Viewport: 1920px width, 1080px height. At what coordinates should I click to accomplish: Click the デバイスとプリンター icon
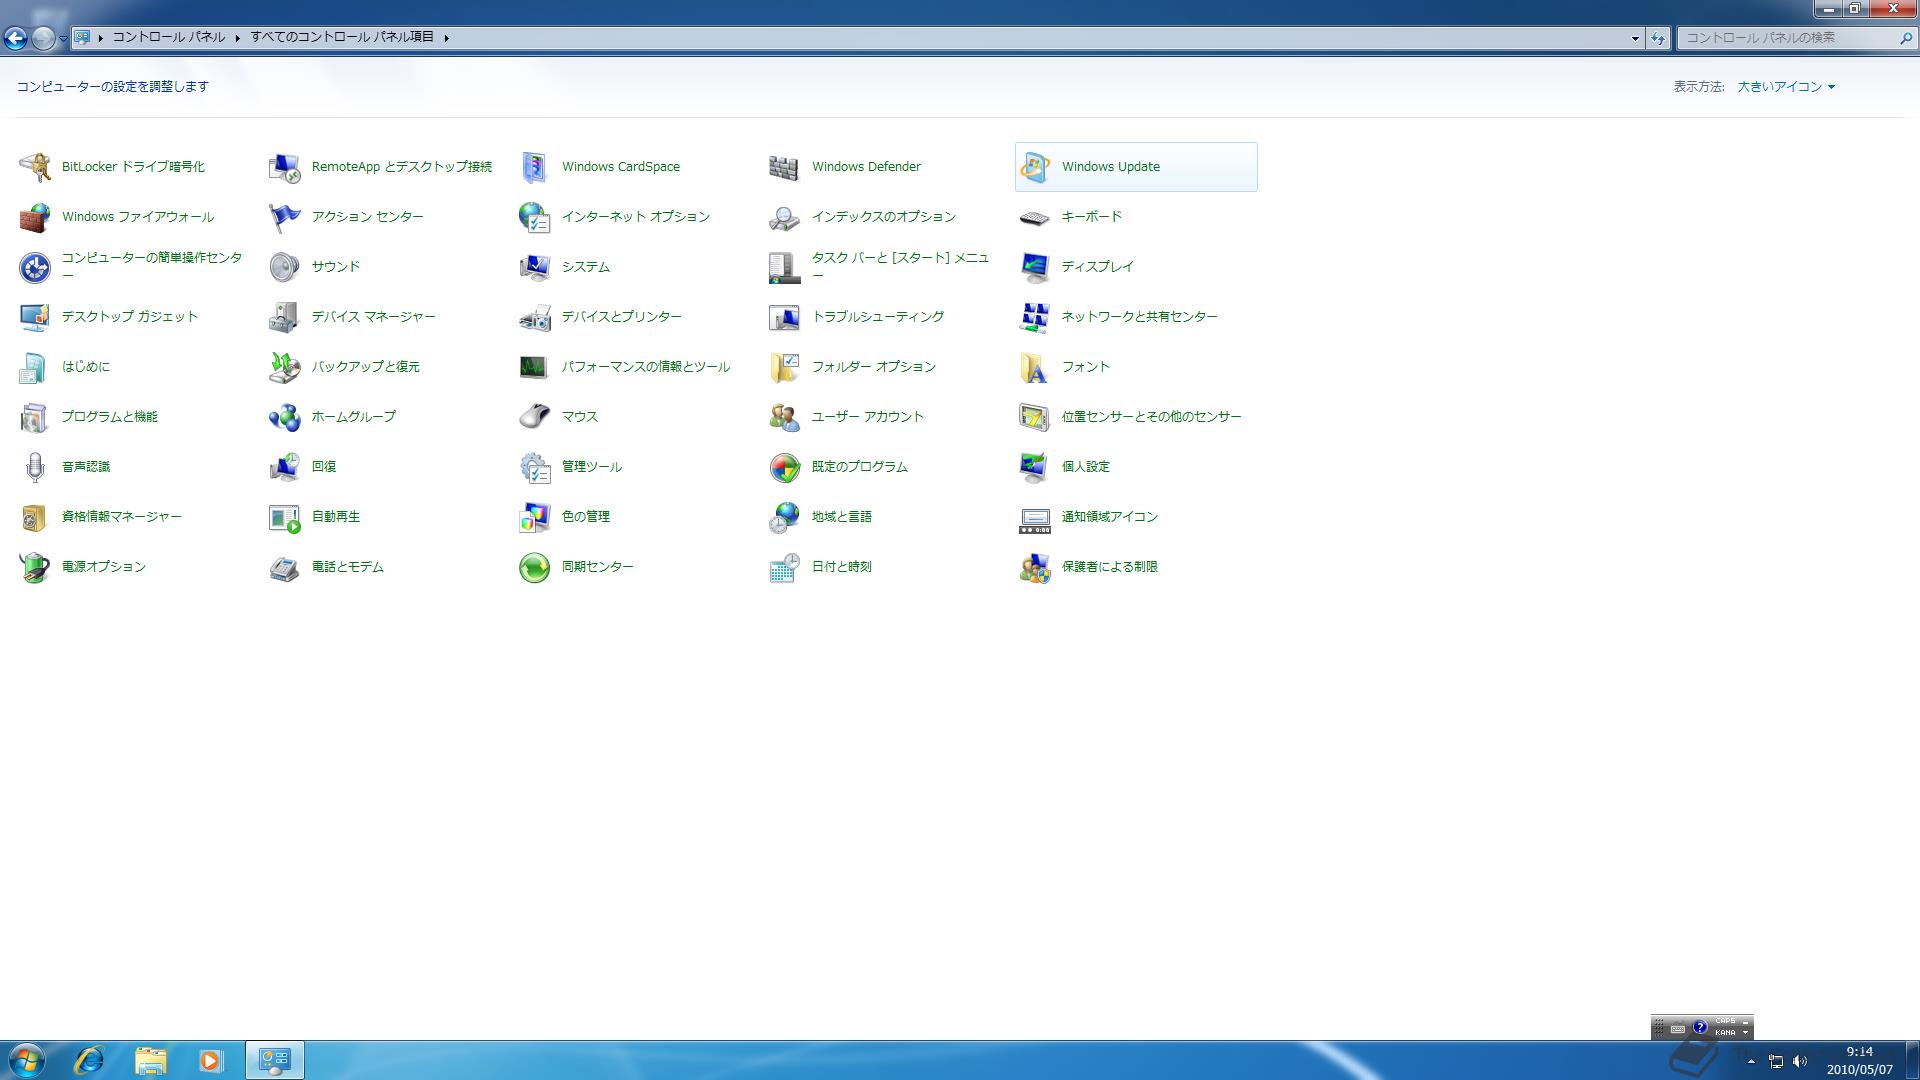(535, 317)
